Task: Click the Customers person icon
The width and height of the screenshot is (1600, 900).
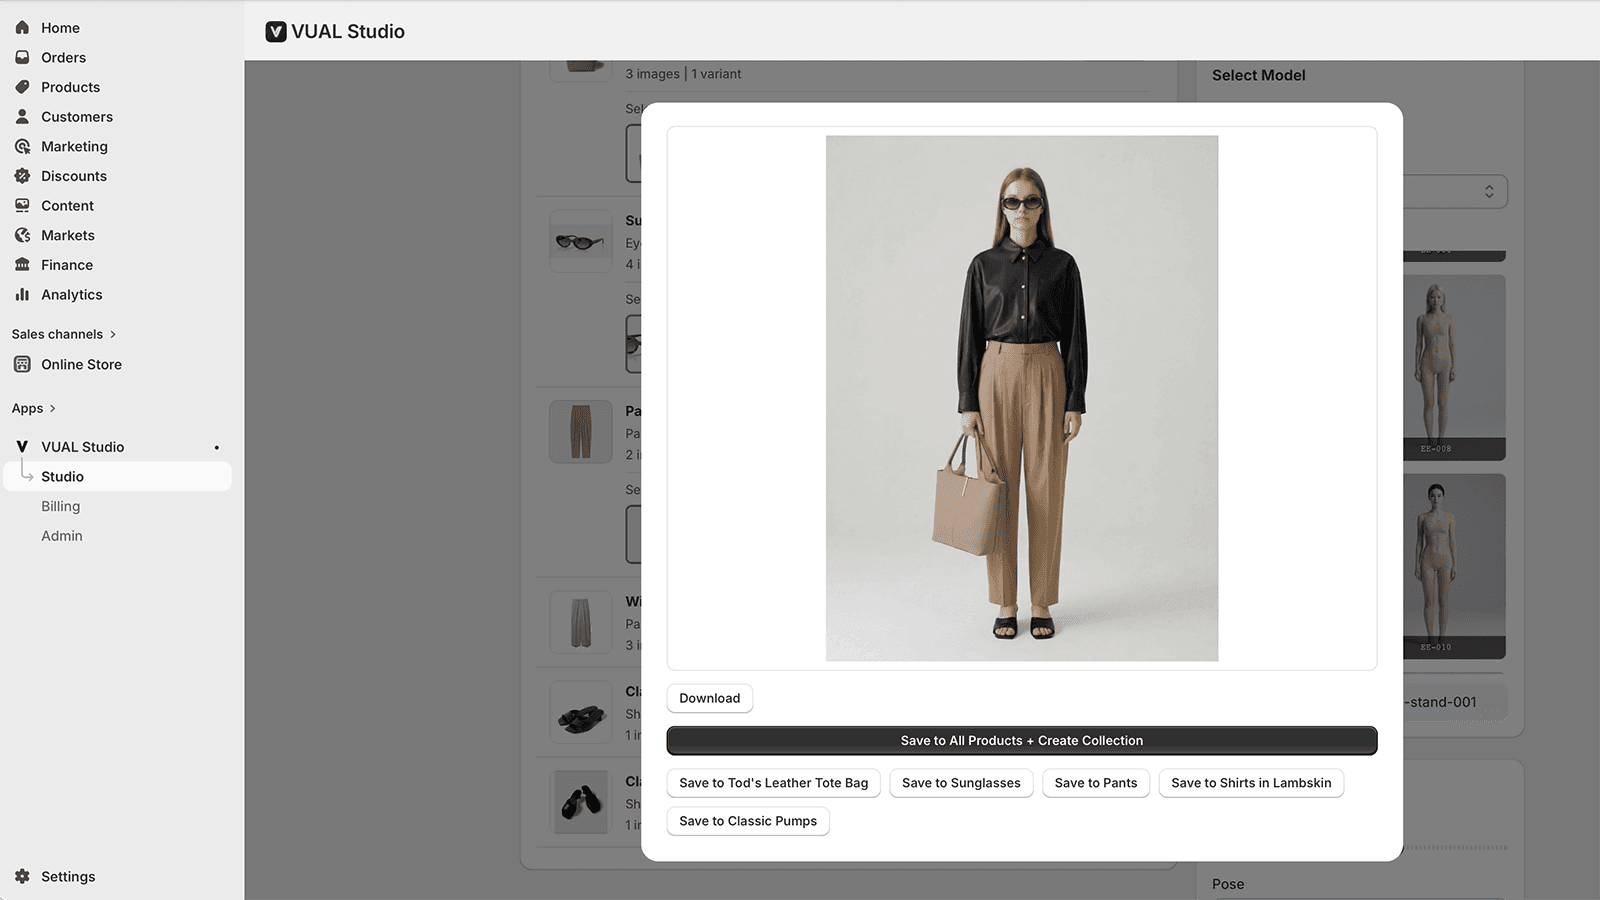Action: coord(22,117)
